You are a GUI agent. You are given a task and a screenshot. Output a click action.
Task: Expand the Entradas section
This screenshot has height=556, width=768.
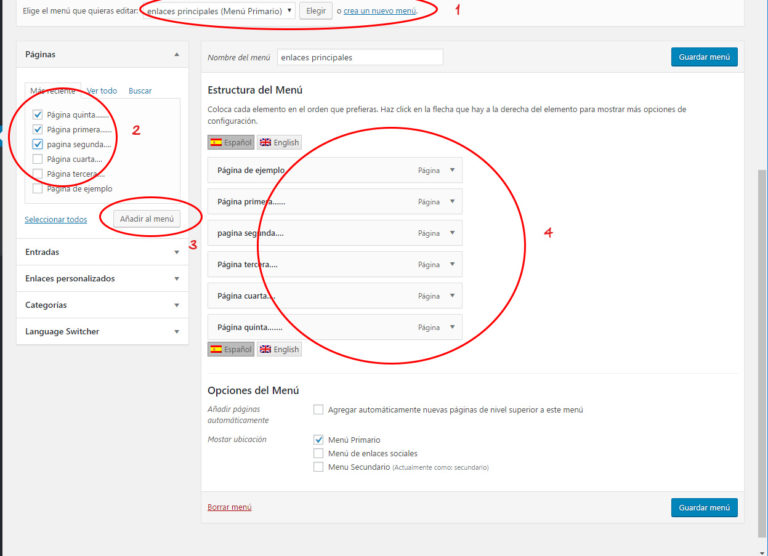(x=176, y=252)
